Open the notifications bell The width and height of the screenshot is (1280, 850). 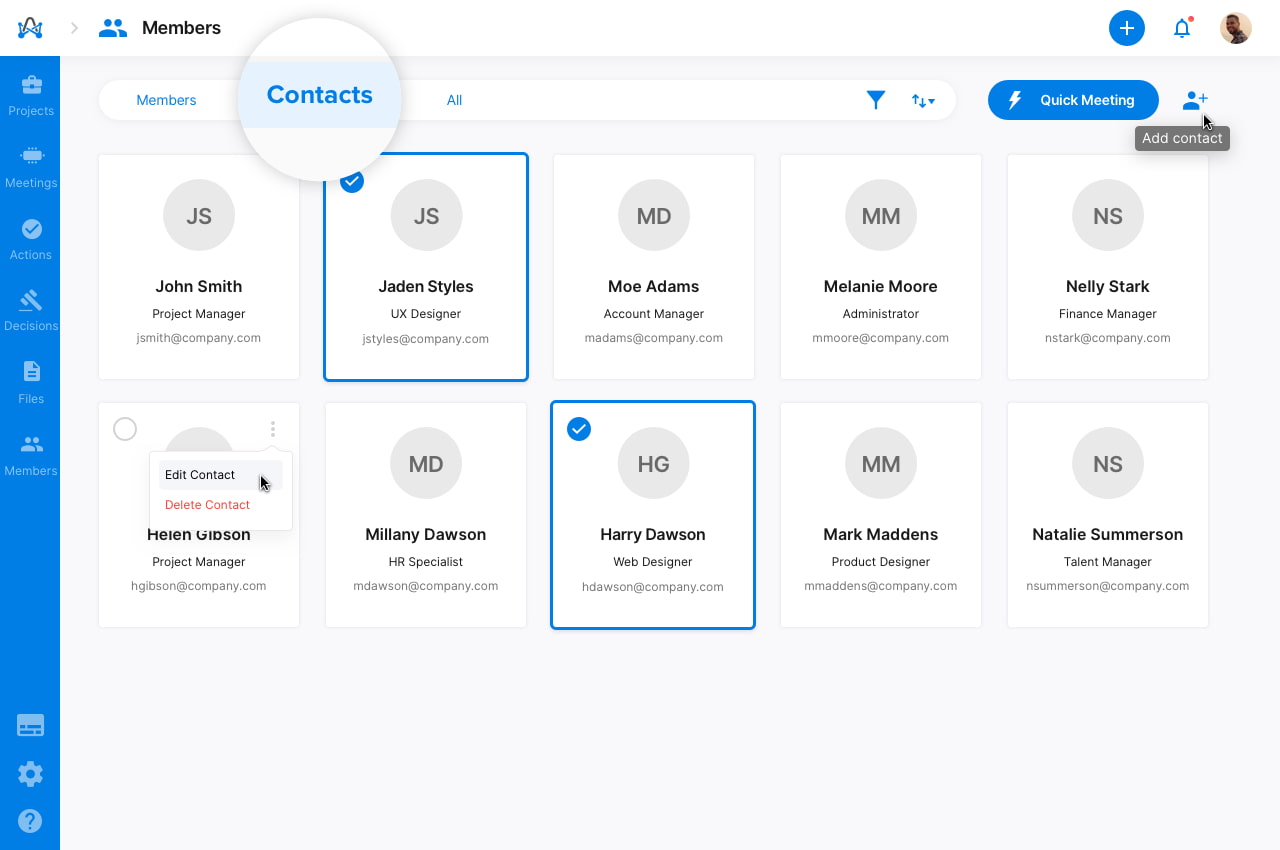pyautogui.click(x=1182, y=28)
